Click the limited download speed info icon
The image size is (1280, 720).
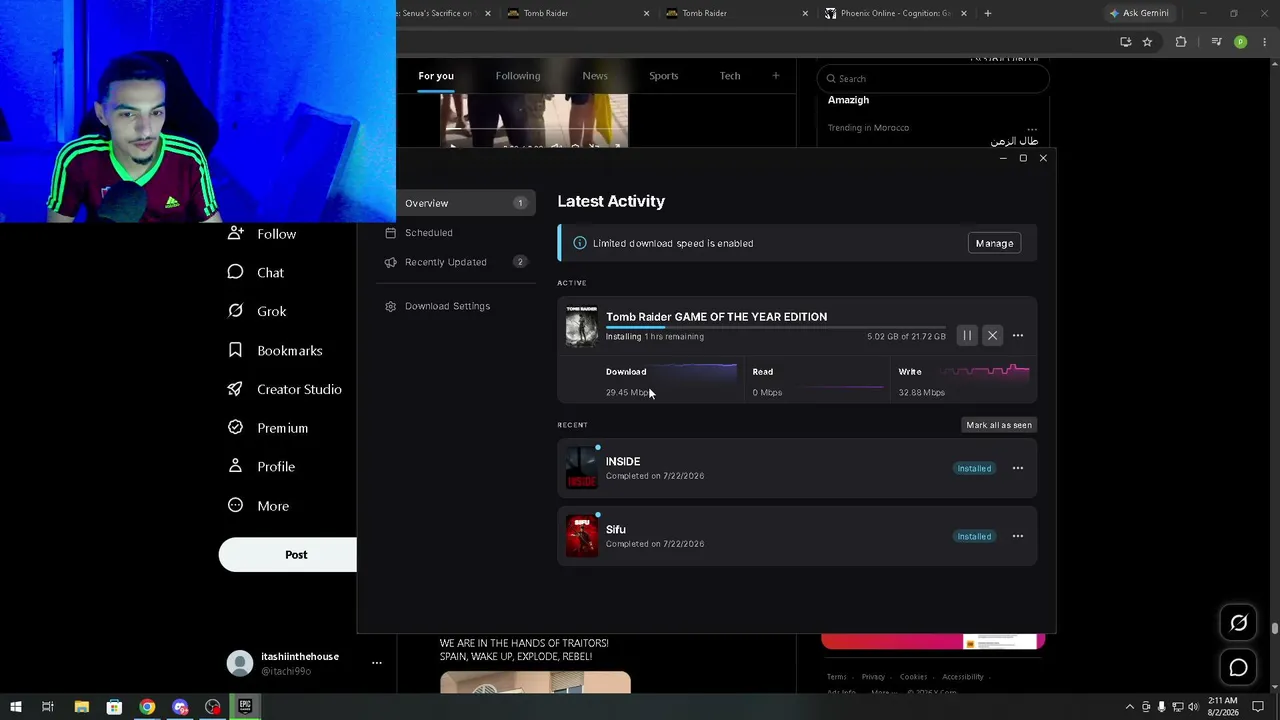[579, 243]
